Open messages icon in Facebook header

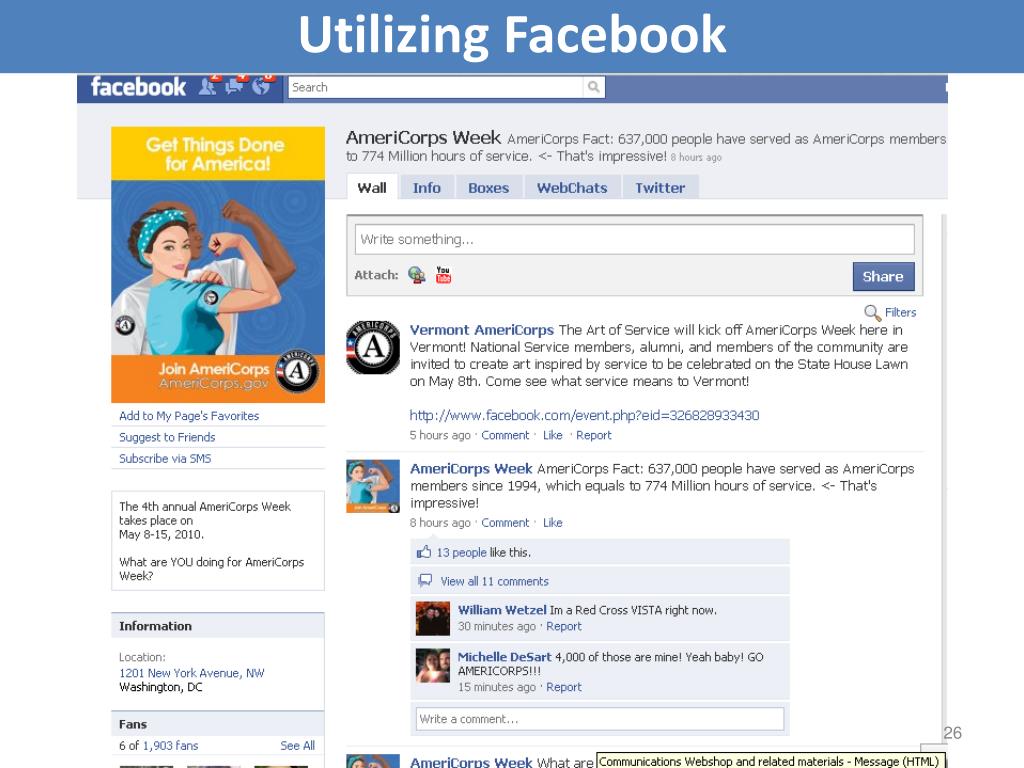[234, 86]
